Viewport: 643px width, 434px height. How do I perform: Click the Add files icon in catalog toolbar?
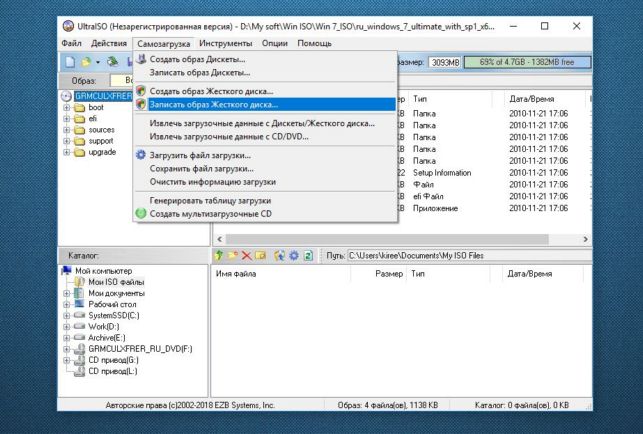pos(280,256)
